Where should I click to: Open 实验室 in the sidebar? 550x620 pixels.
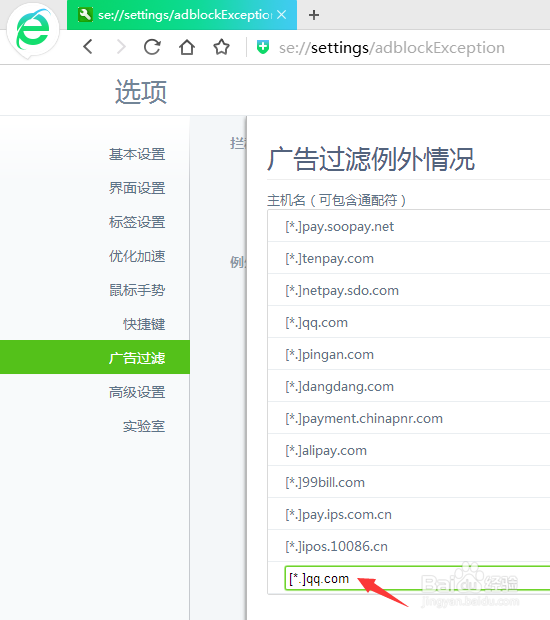(x=144, y=426)
